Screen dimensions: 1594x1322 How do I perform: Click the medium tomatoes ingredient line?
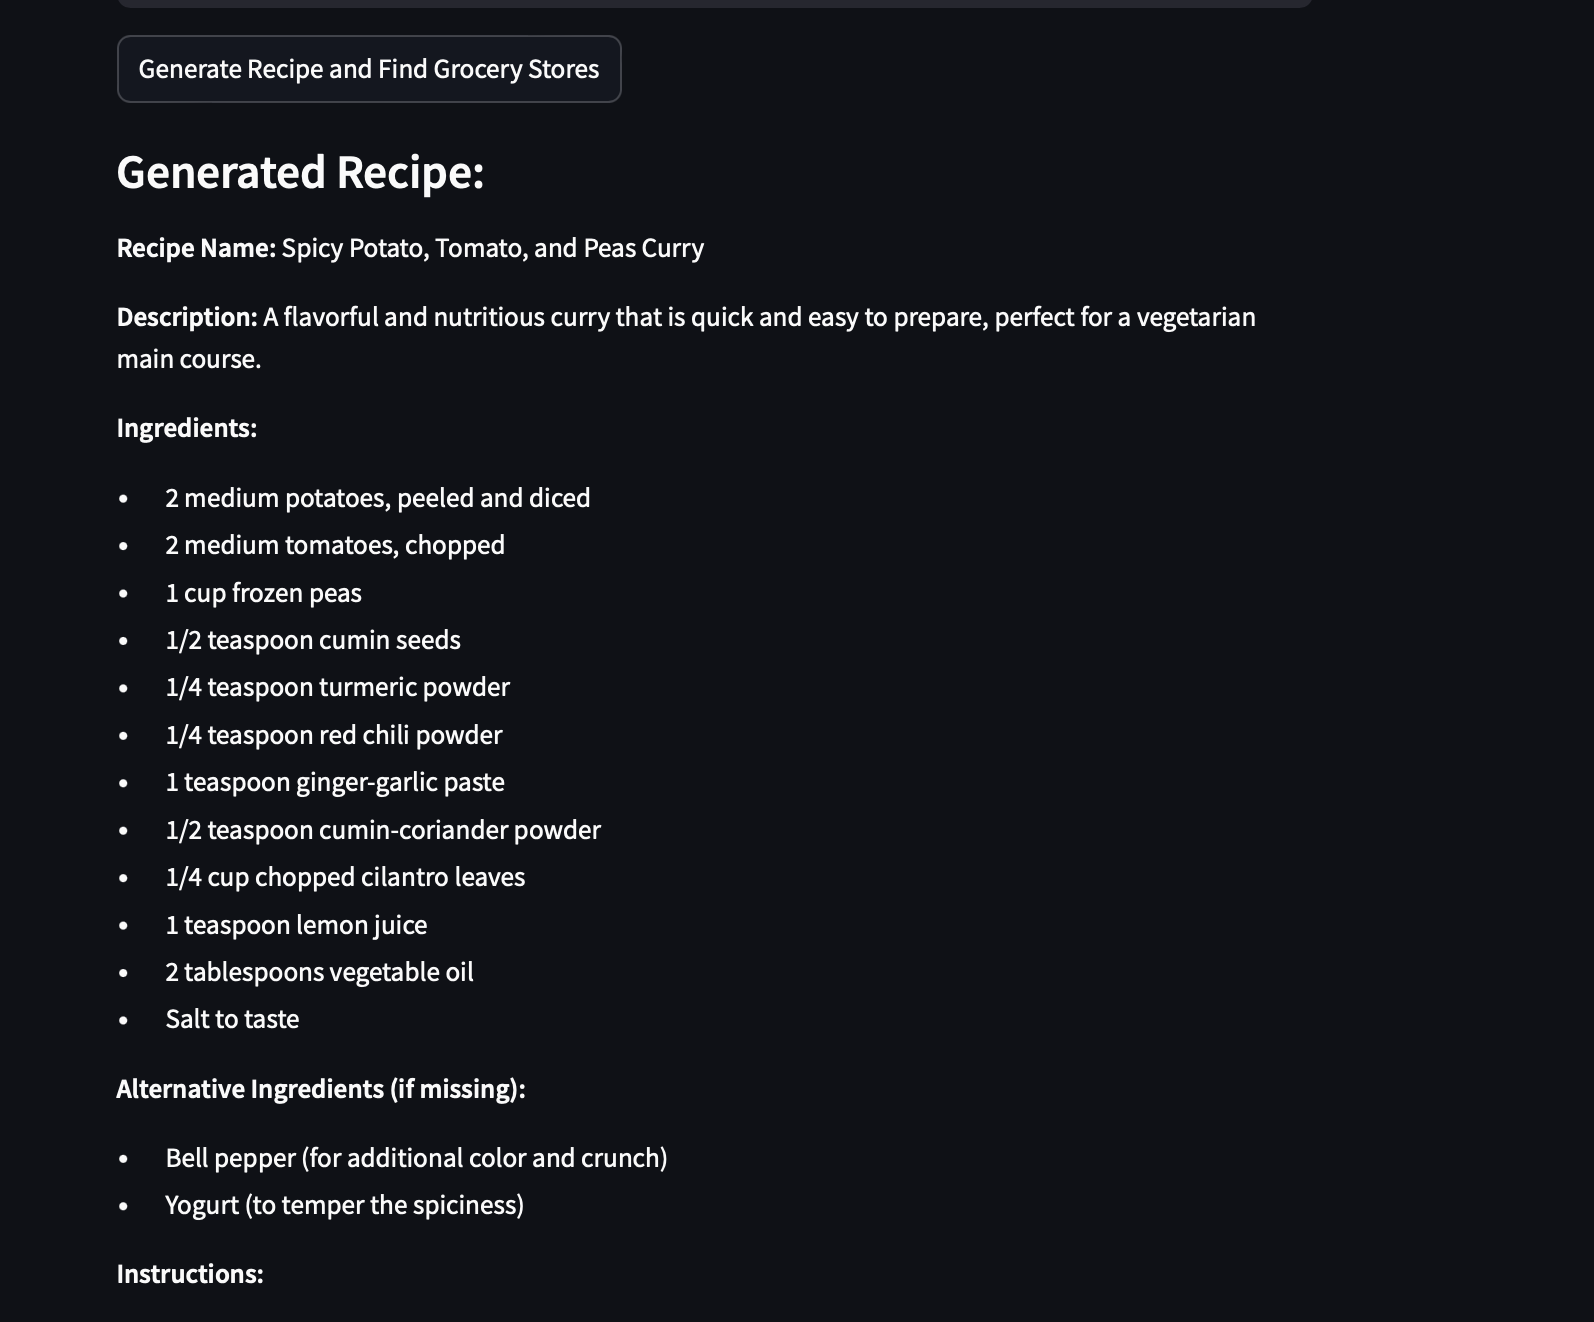(x=335, y=545)
